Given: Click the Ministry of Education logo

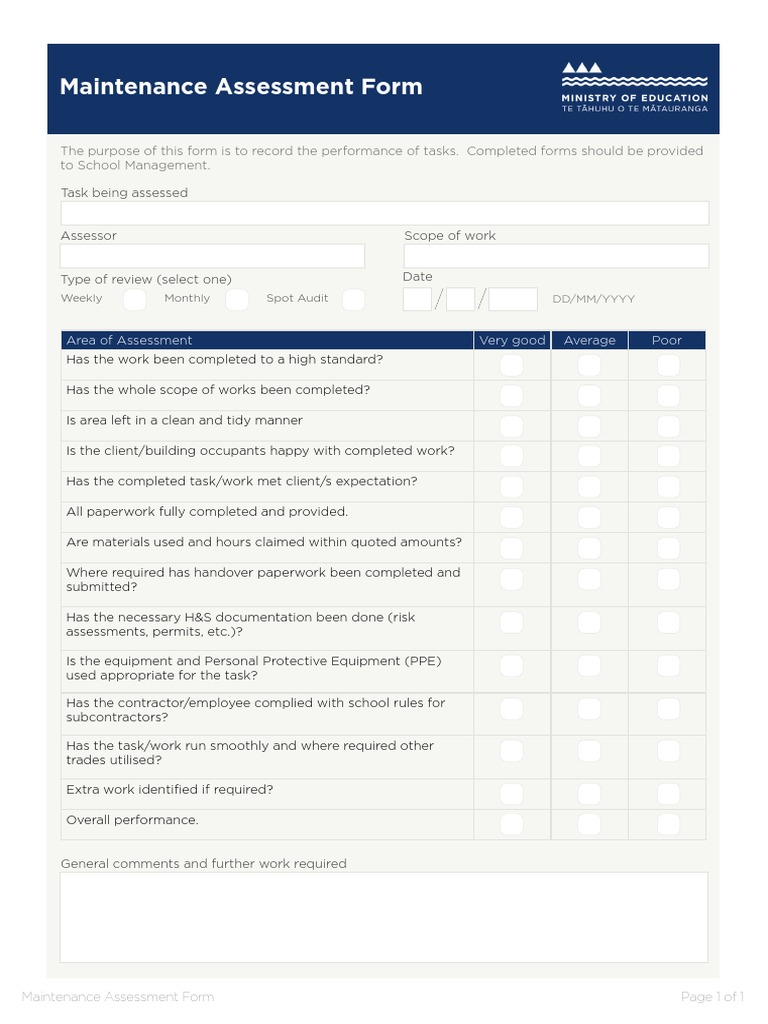Looking at the screenshot, I should point(634,87).
